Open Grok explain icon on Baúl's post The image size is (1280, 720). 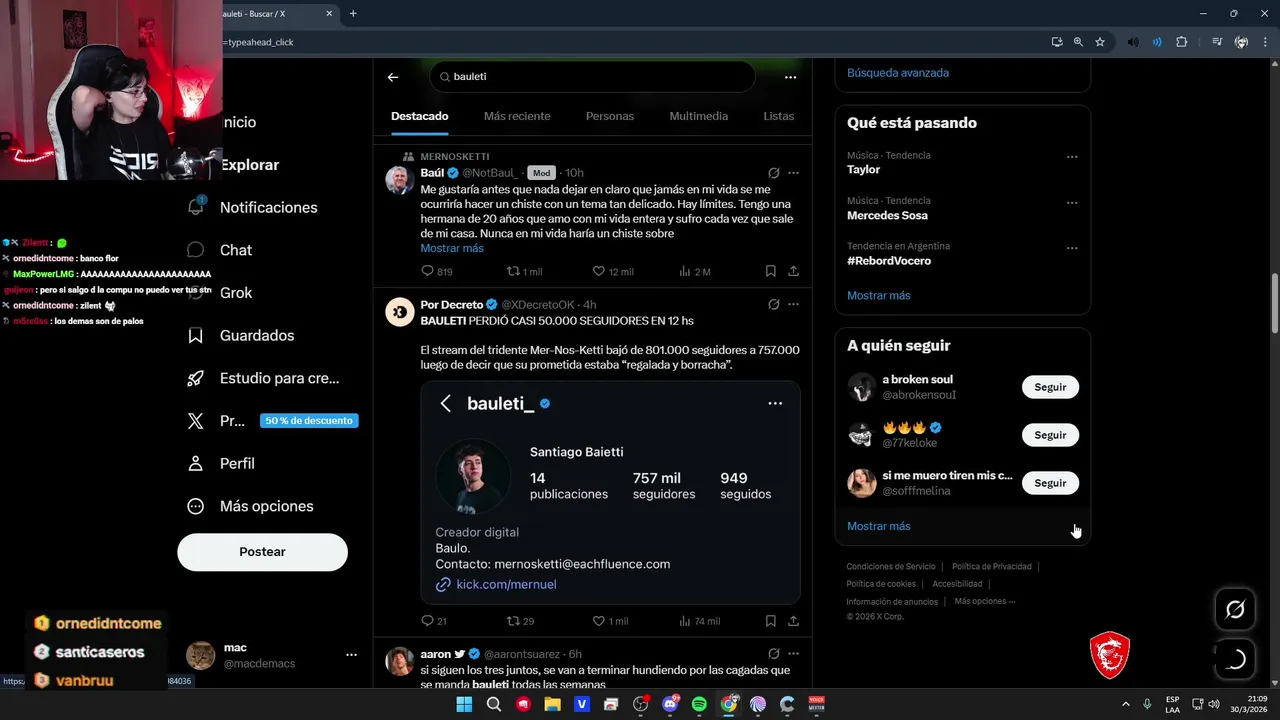tap(774, 173)
